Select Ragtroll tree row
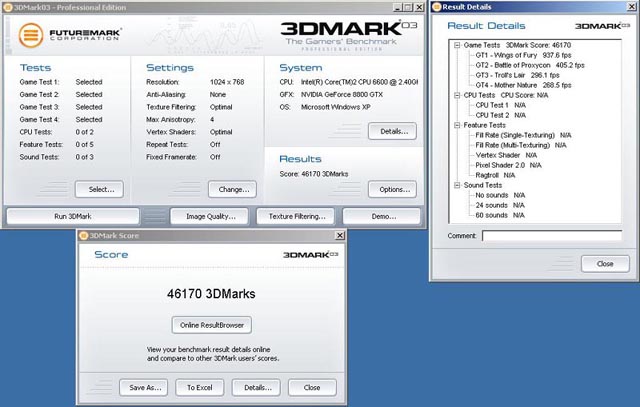640x407 pixels. tap(495, 175)
